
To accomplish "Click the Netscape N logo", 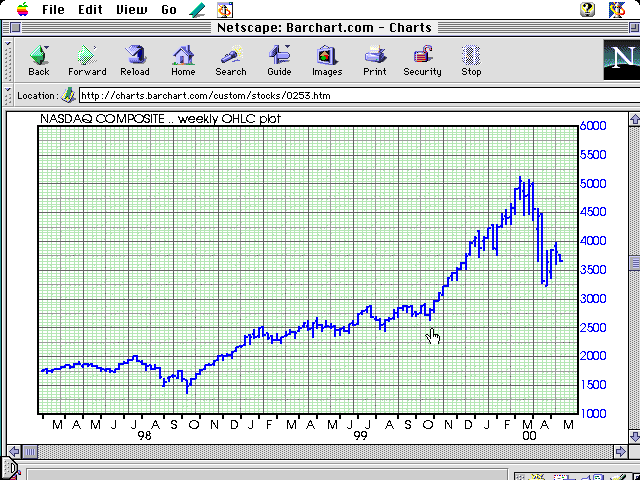I will [622, 60].
